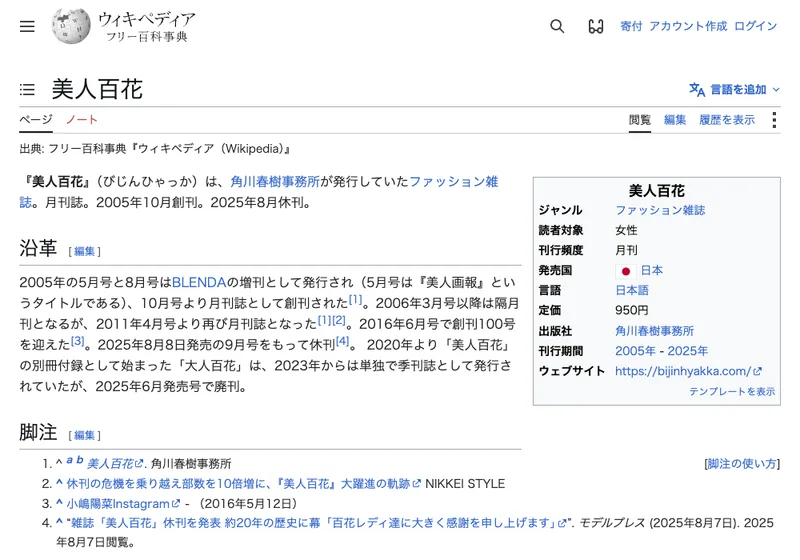The image size is (800, 560).
Task: Click the NIKKEI STYLE source text
Action: click(x=465, y=483)
